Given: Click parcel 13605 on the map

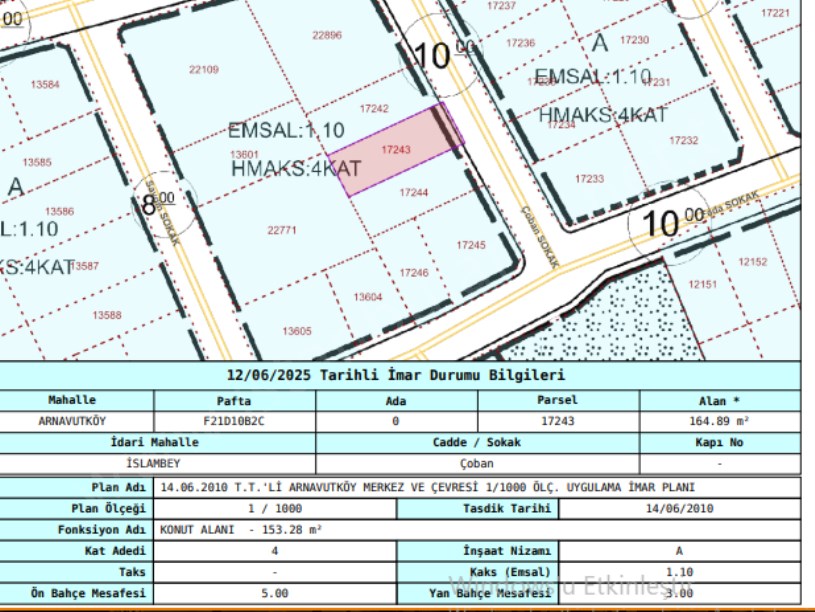Looking at the screenshot, I should point(297,331).
